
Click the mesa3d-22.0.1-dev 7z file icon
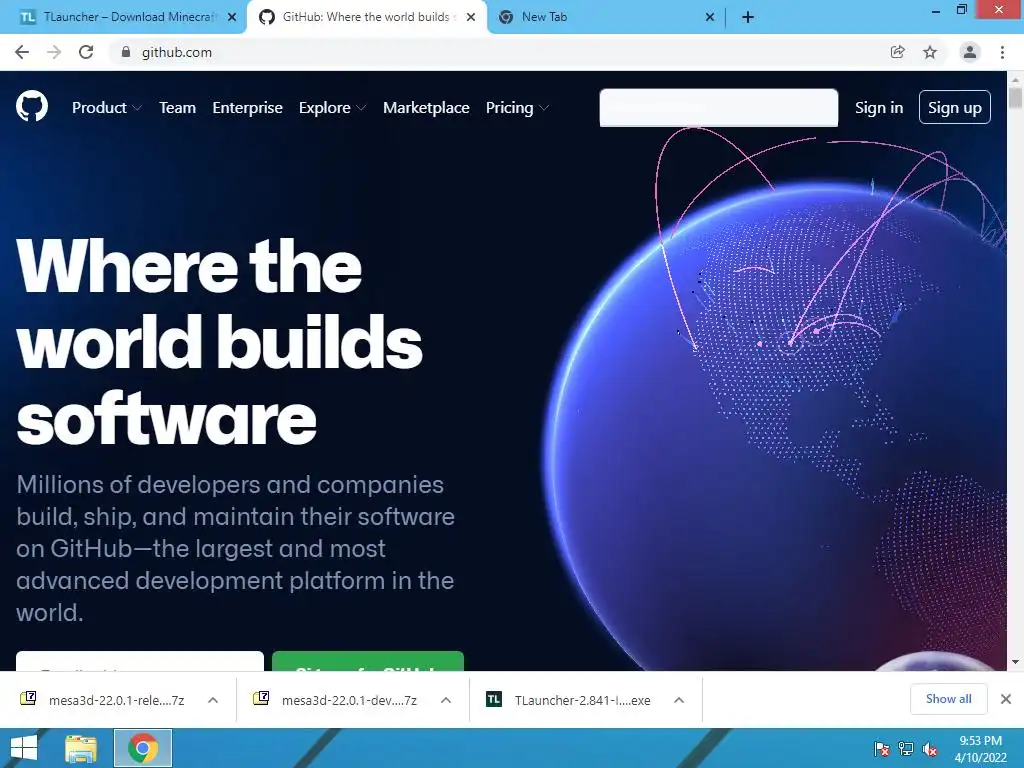pos(261,699)
